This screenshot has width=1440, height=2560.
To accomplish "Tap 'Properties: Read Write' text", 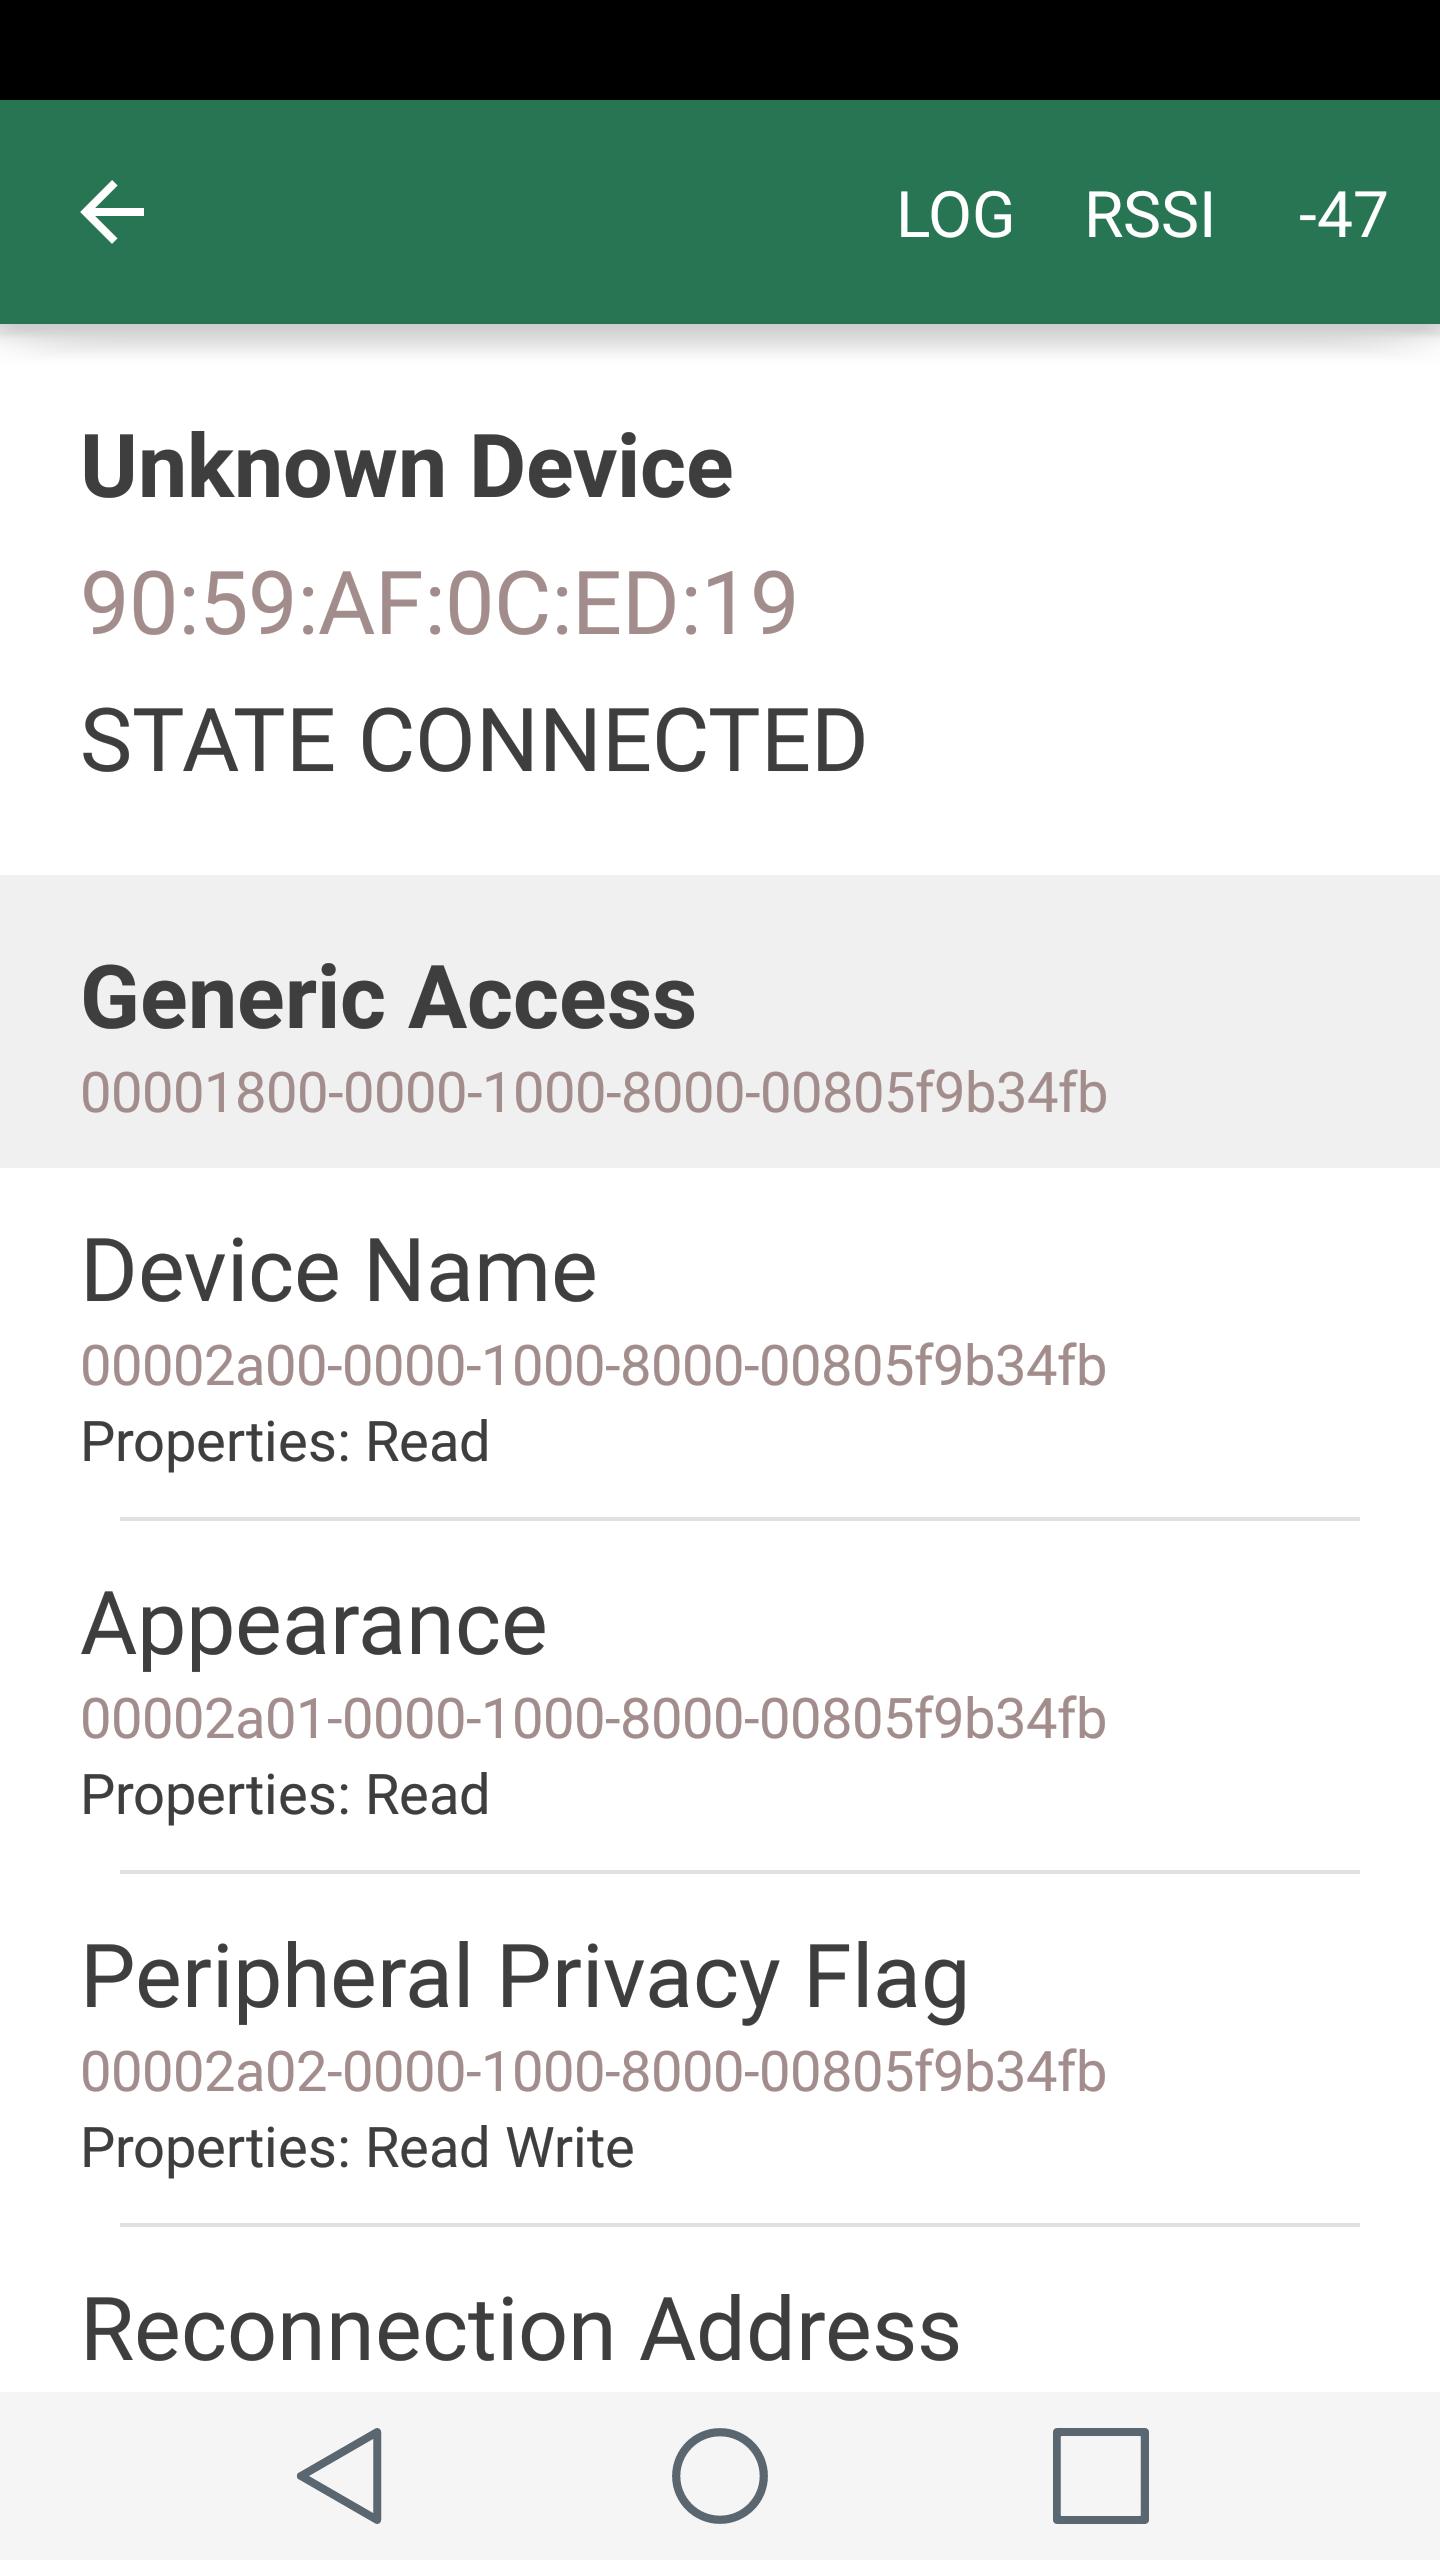I will point(357,2148).
